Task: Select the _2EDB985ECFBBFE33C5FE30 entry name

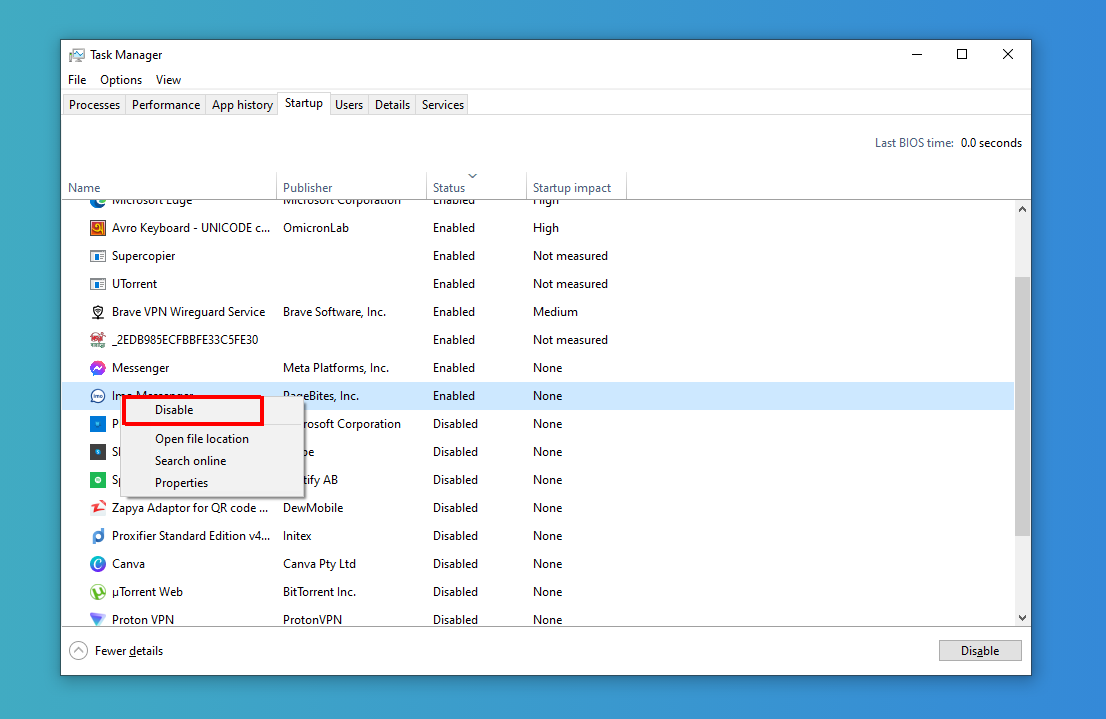Action: tap(185, 340)
